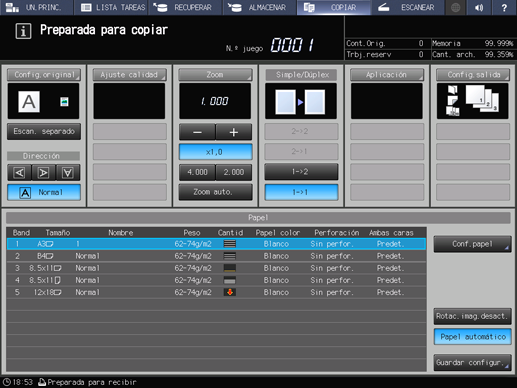Open Conf. papel settings
Viewport: 517px width, 388px height.
pyautogui.click(x=472, y=244)
